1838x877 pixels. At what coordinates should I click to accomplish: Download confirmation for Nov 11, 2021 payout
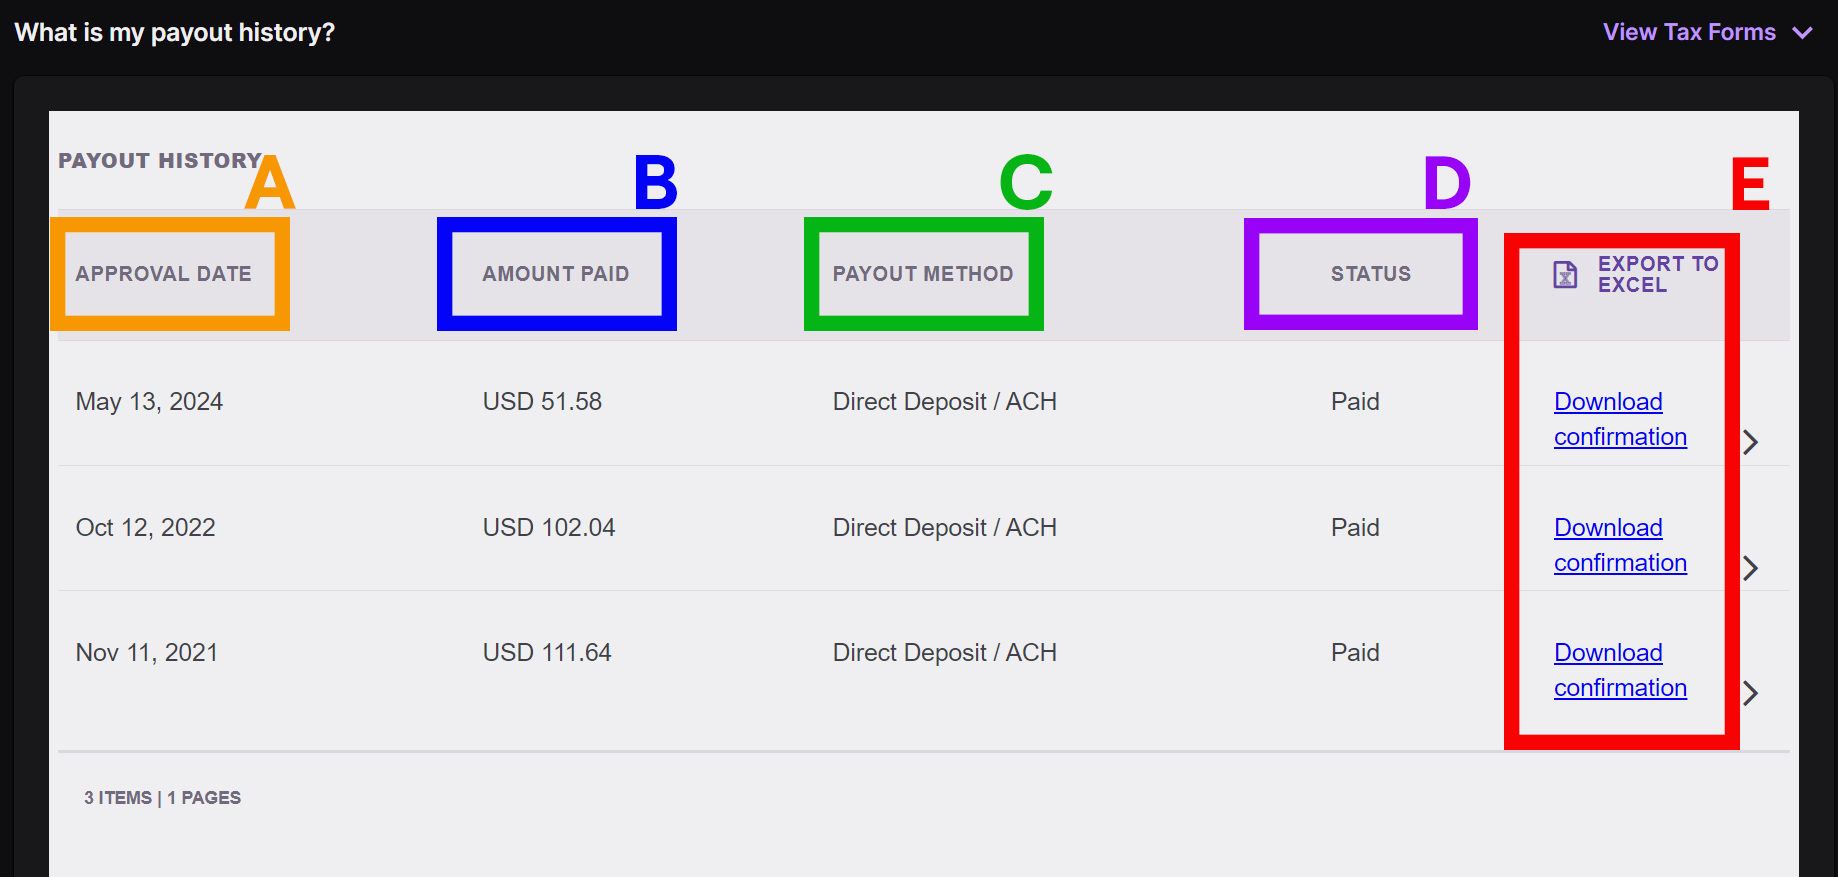coord(1619,670)
